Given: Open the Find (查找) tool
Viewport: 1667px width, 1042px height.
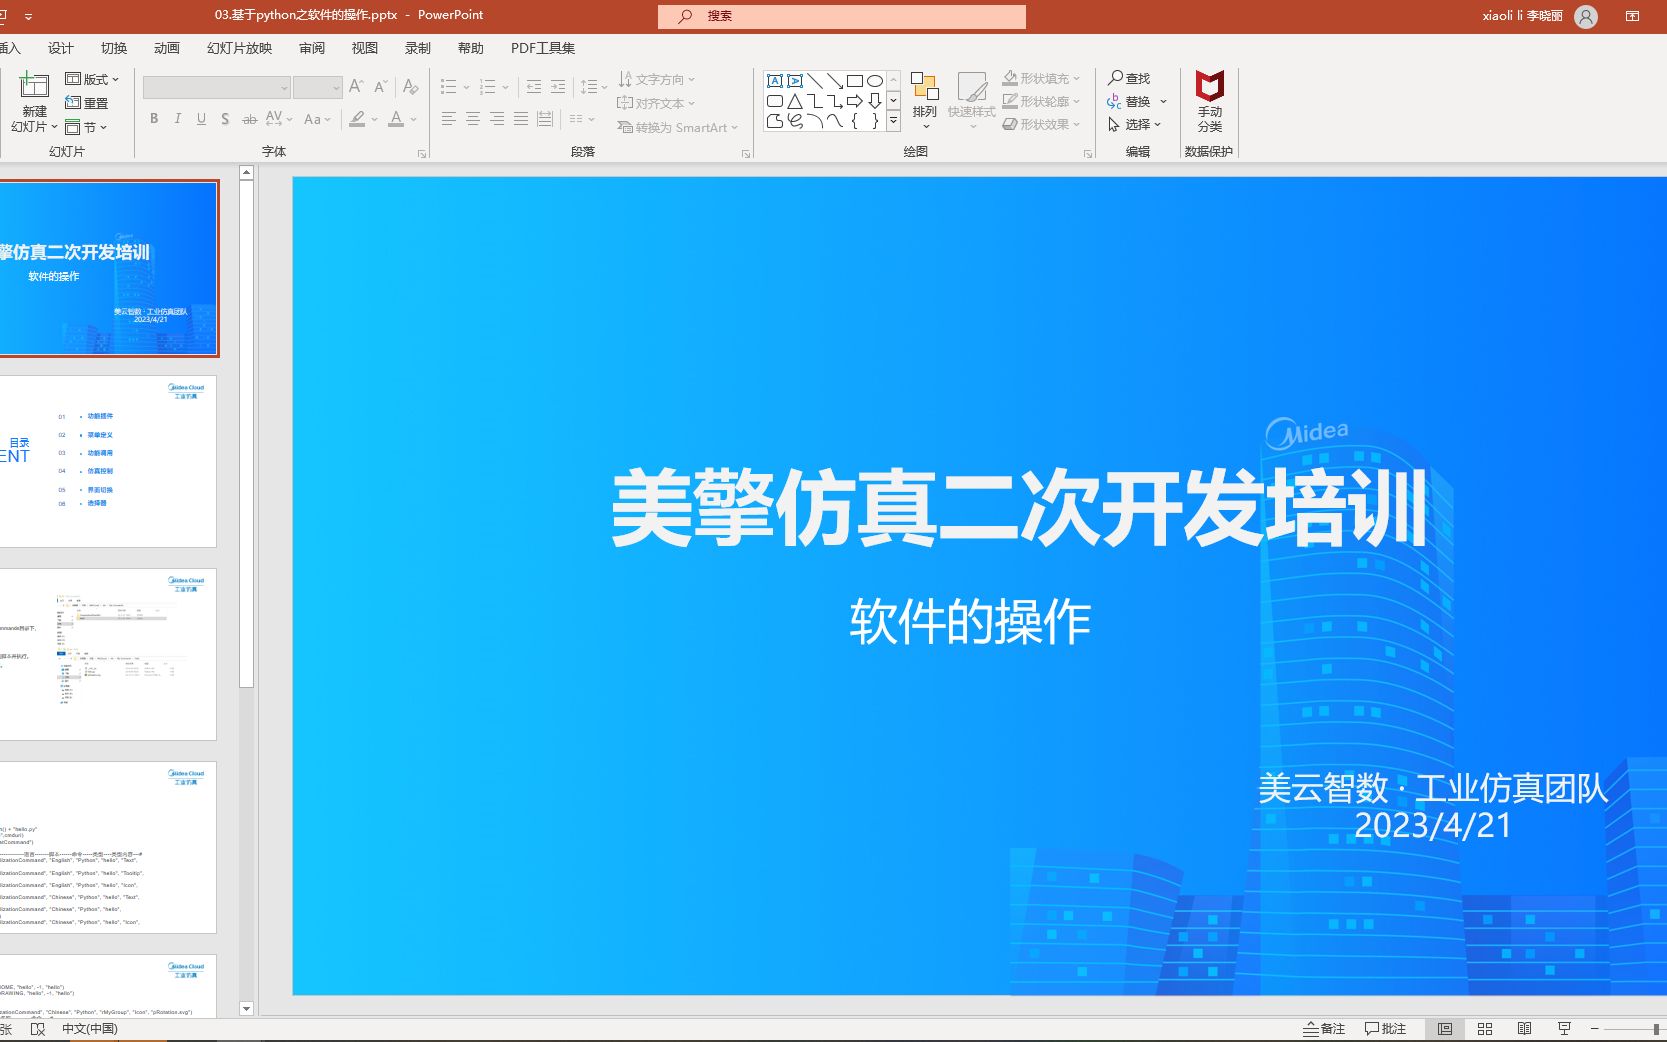Looking at the screenshot, I should click(1131, 77).
